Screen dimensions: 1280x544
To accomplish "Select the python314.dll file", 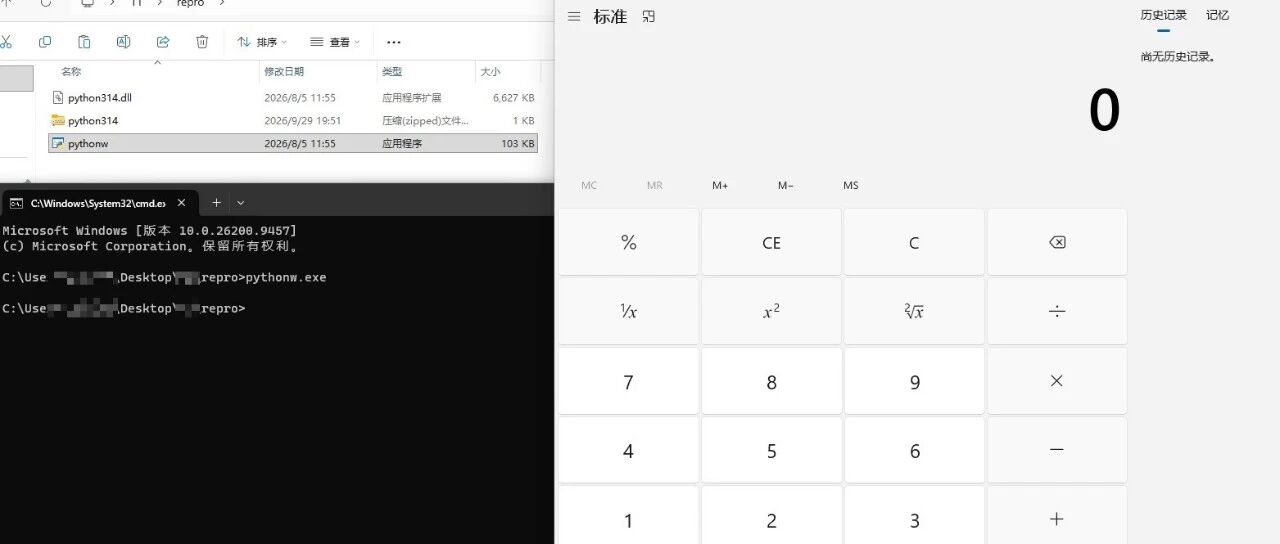I will 293,98.
